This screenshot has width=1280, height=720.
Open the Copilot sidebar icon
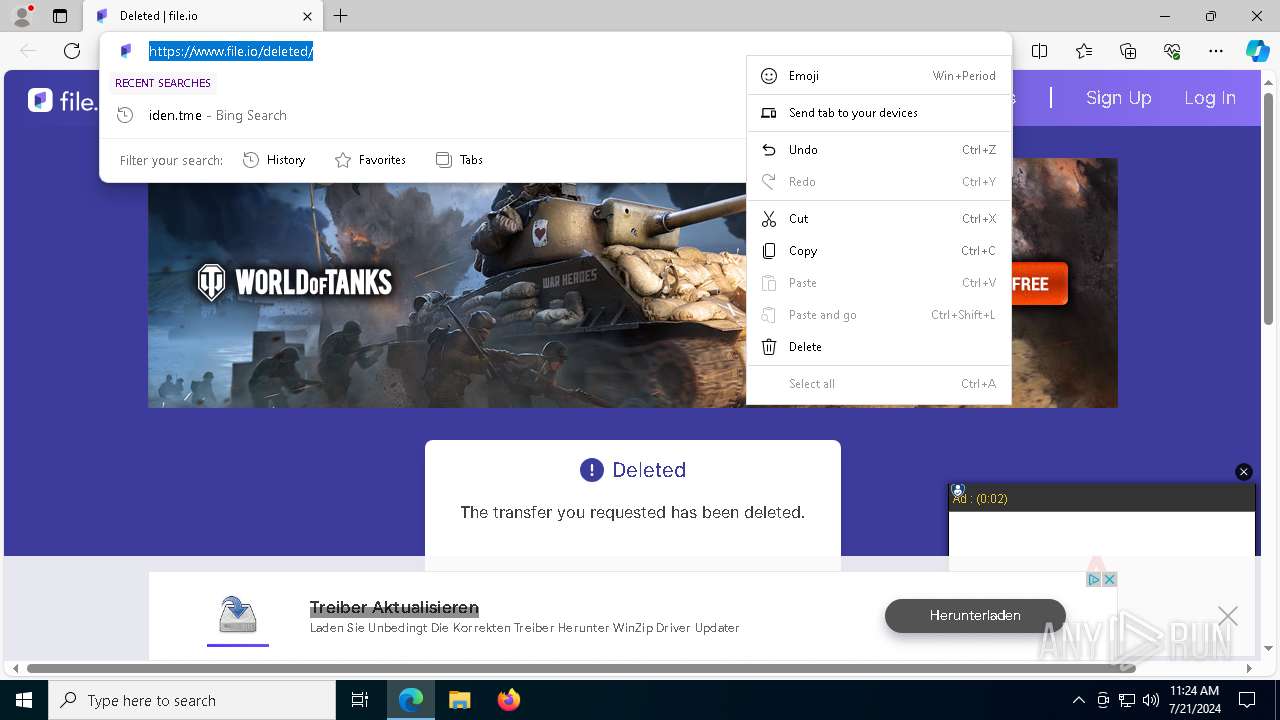coord(1257,51)
